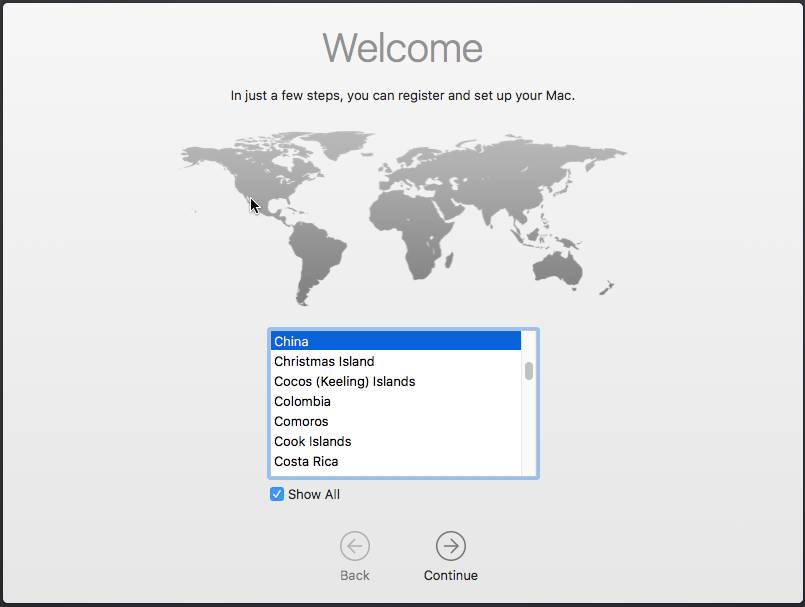The image size is (805, 607).
Task: Click the Back text label
Action: point(355,575)
